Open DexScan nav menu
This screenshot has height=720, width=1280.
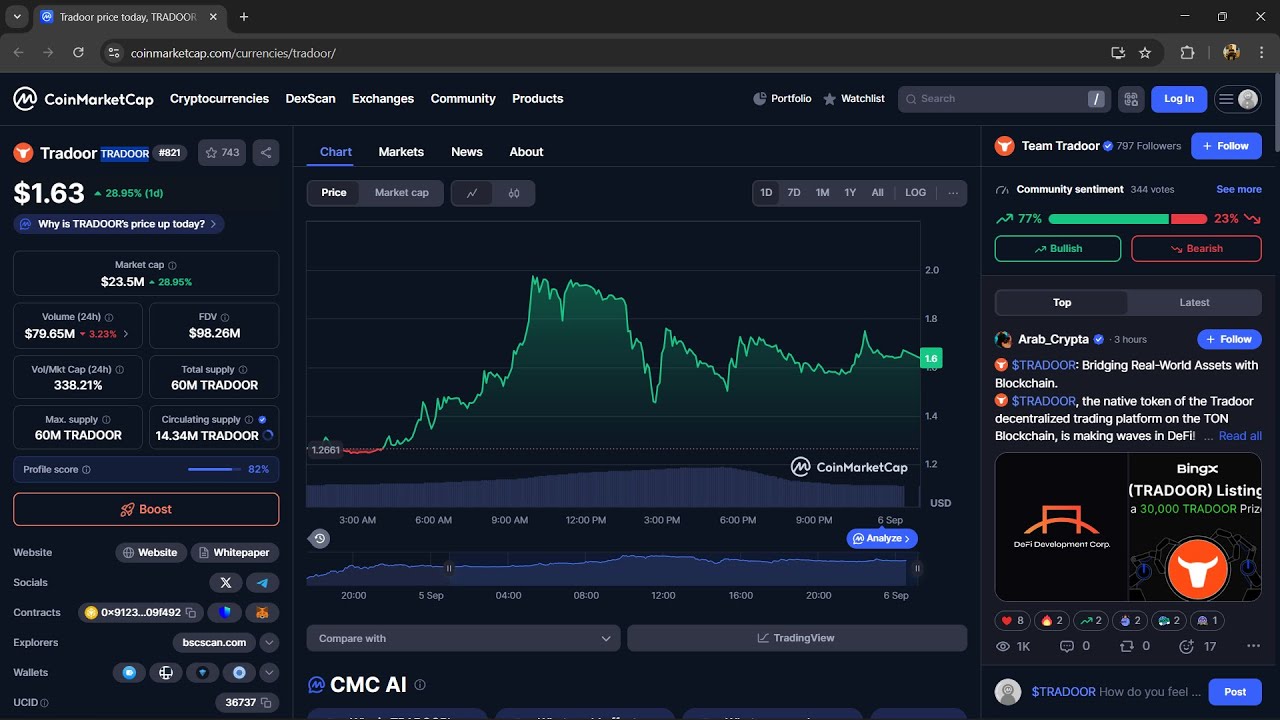[310, 99]
